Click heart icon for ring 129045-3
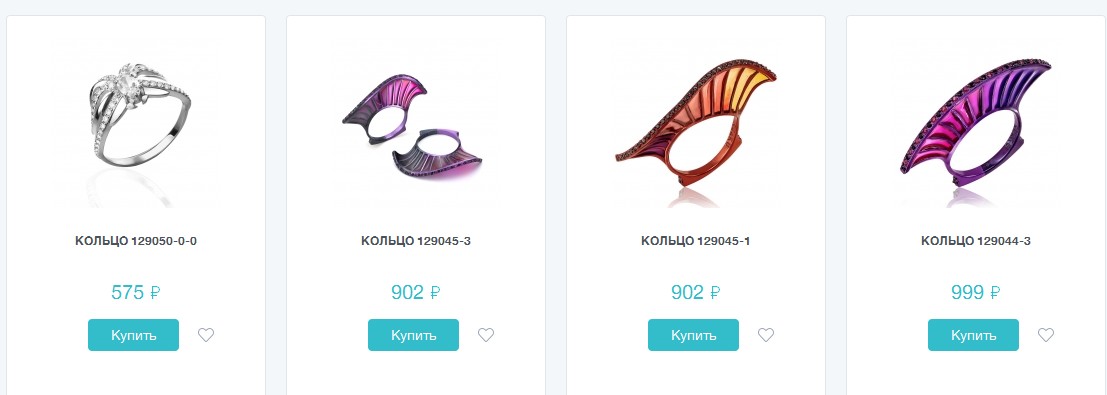 (x=486, y=335)
